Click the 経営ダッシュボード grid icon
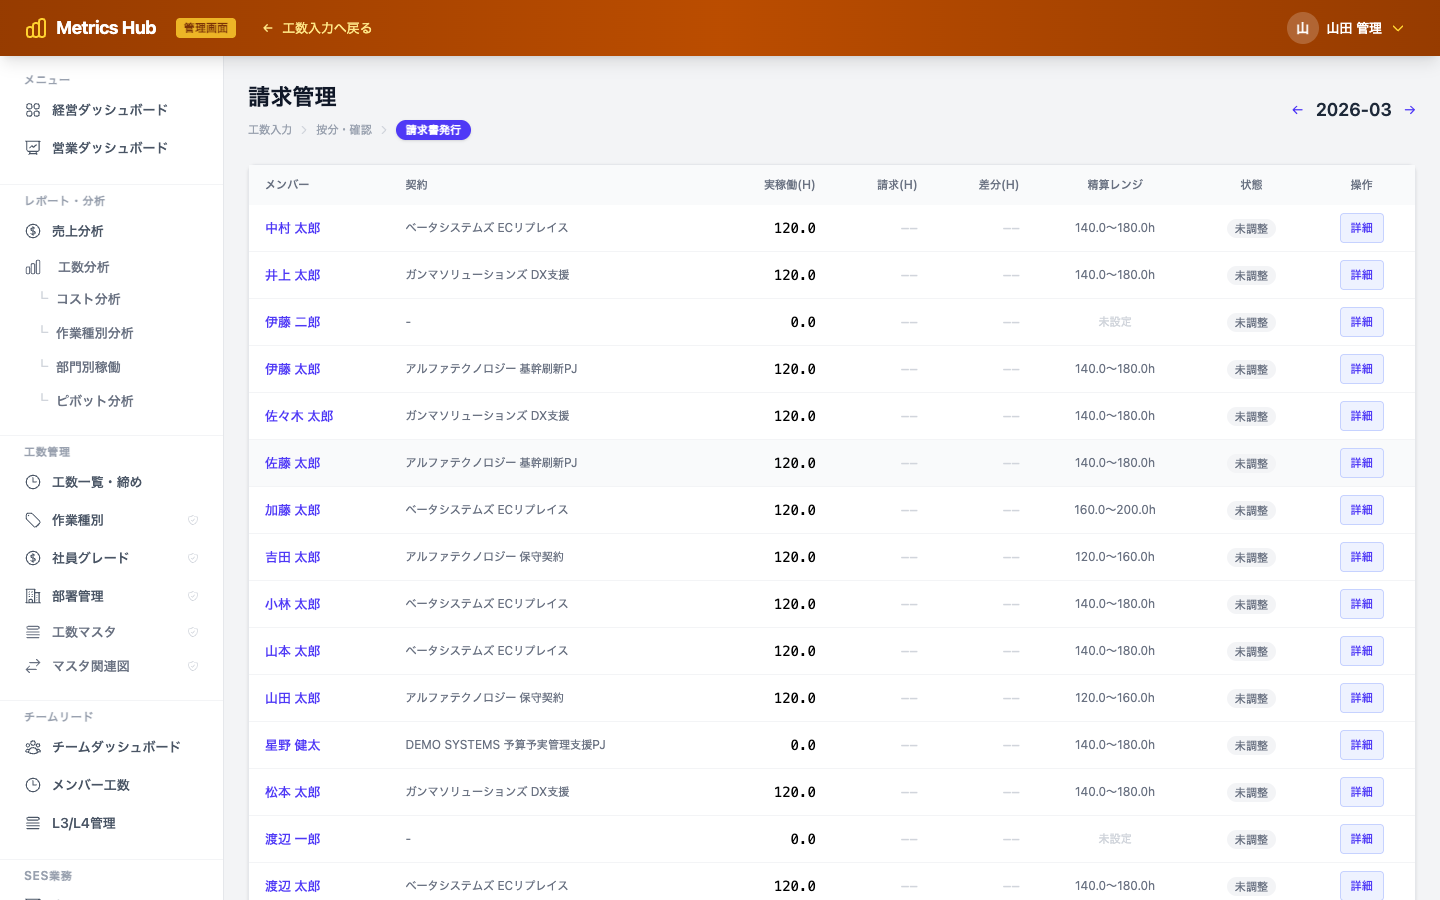Screen dimensions: 1440x900 click(x=33, y=110)
